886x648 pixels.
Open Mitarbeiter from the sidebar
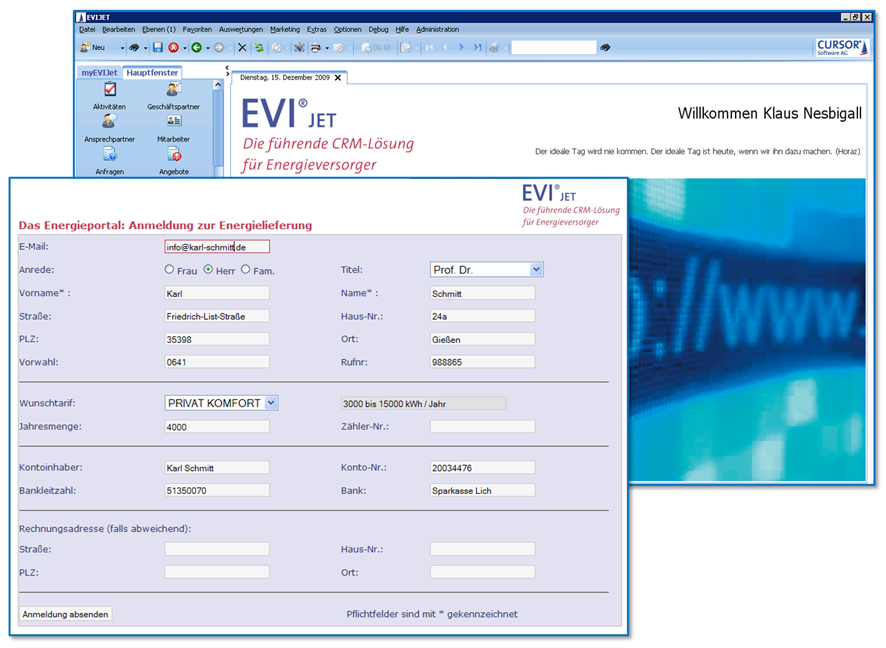point(173,128)
